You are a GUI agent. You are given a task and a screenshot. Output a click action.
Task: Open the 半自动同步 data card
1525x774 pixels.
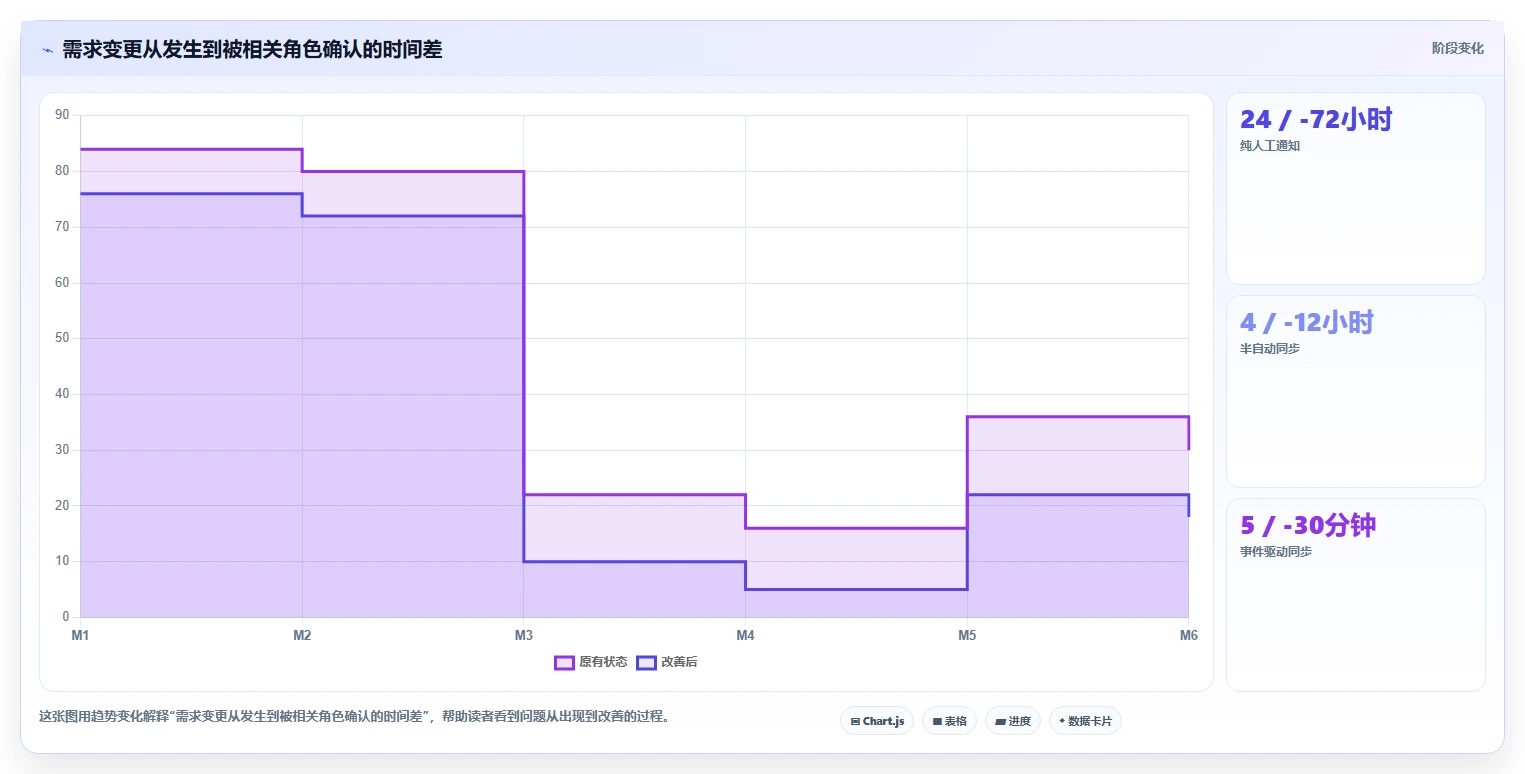[x=1355, y=391]
